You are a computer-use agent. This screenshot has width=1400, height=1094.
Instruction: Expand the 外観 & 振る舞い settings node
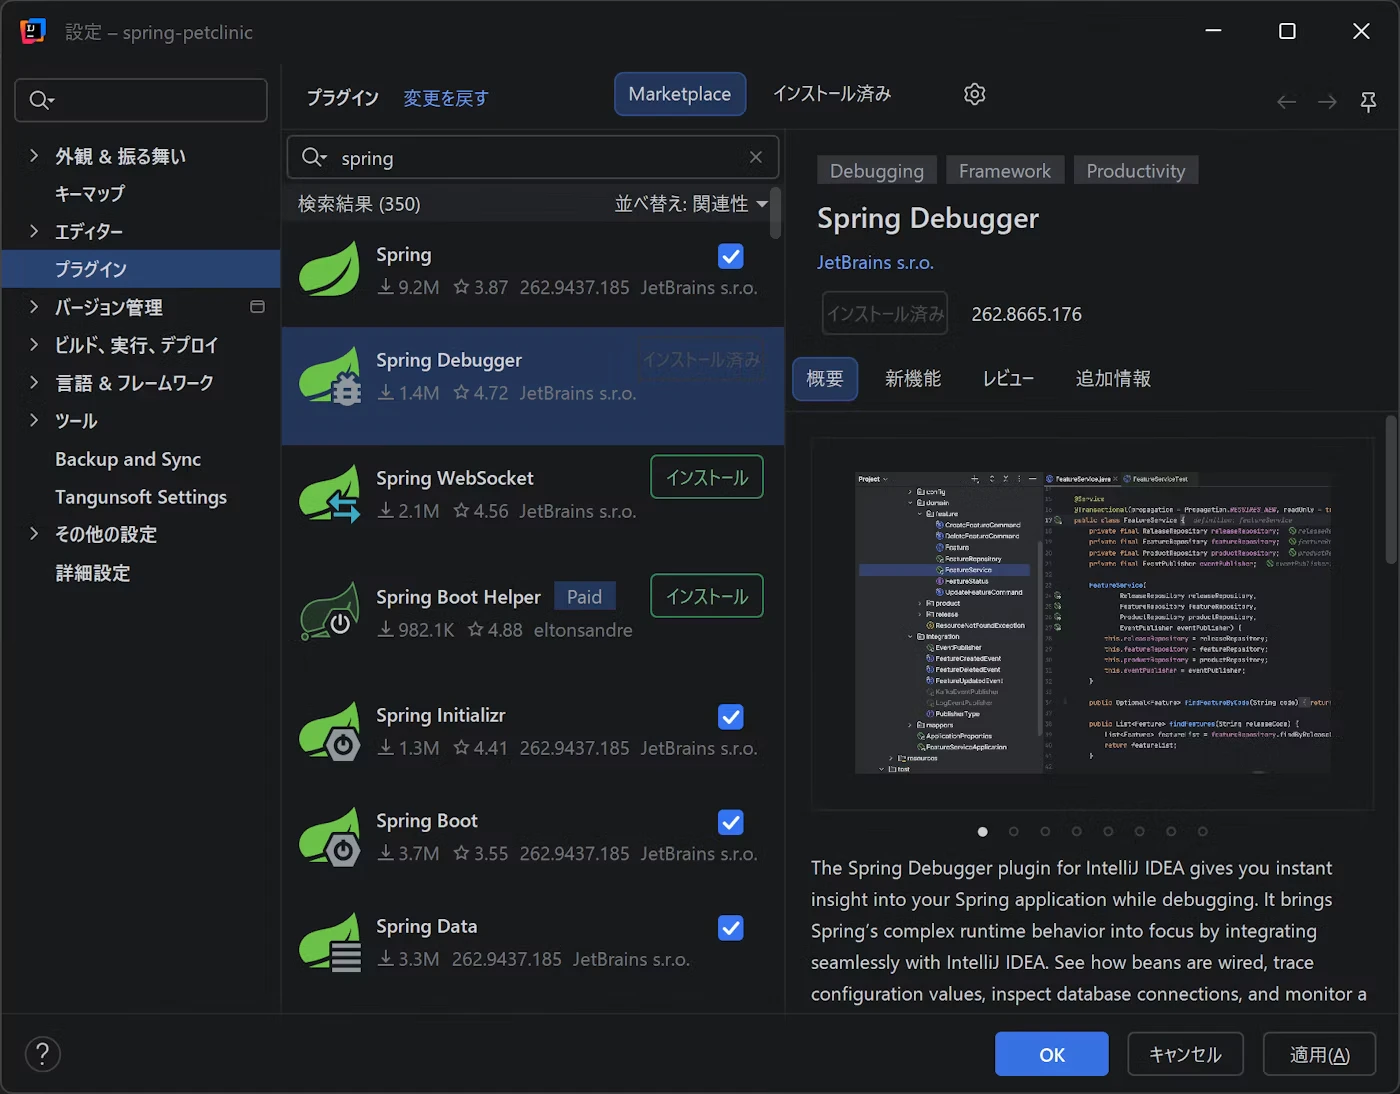(34, 156)
